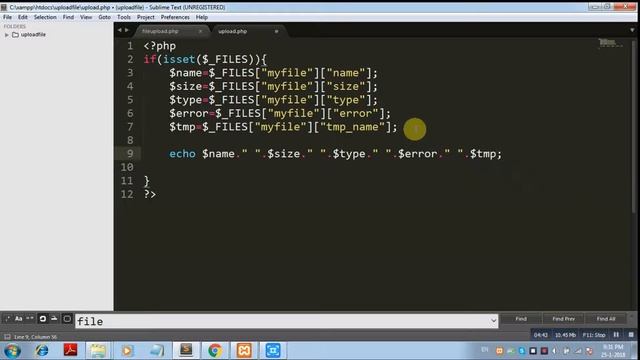Click the blue screen recorder taskbar icon
The height and width of the screenshot is (360, 640).
point(273,351)
